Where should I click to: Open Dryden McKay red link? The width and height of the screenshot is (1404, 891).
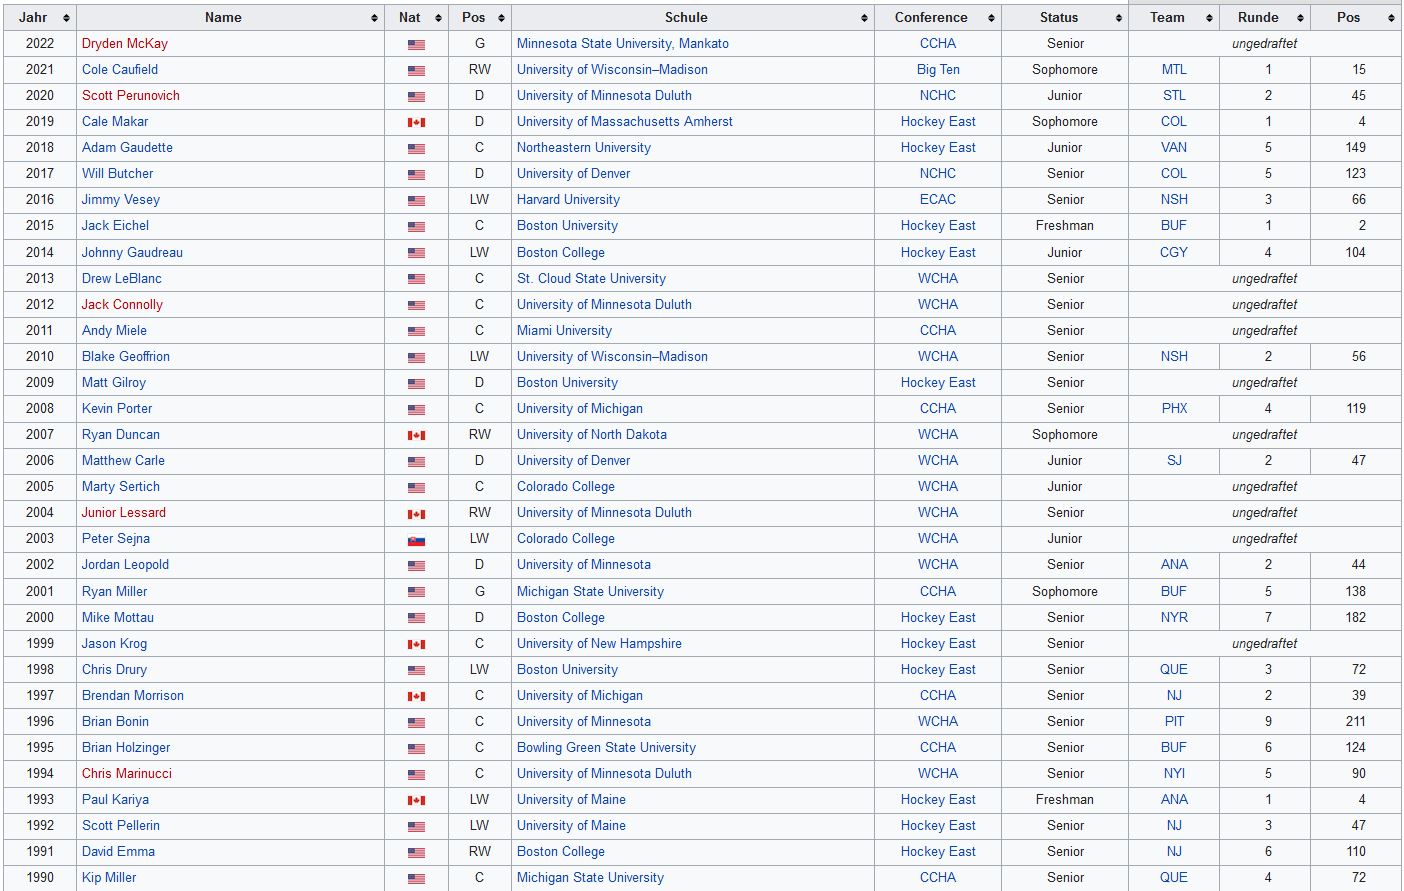tap(124, 44)
